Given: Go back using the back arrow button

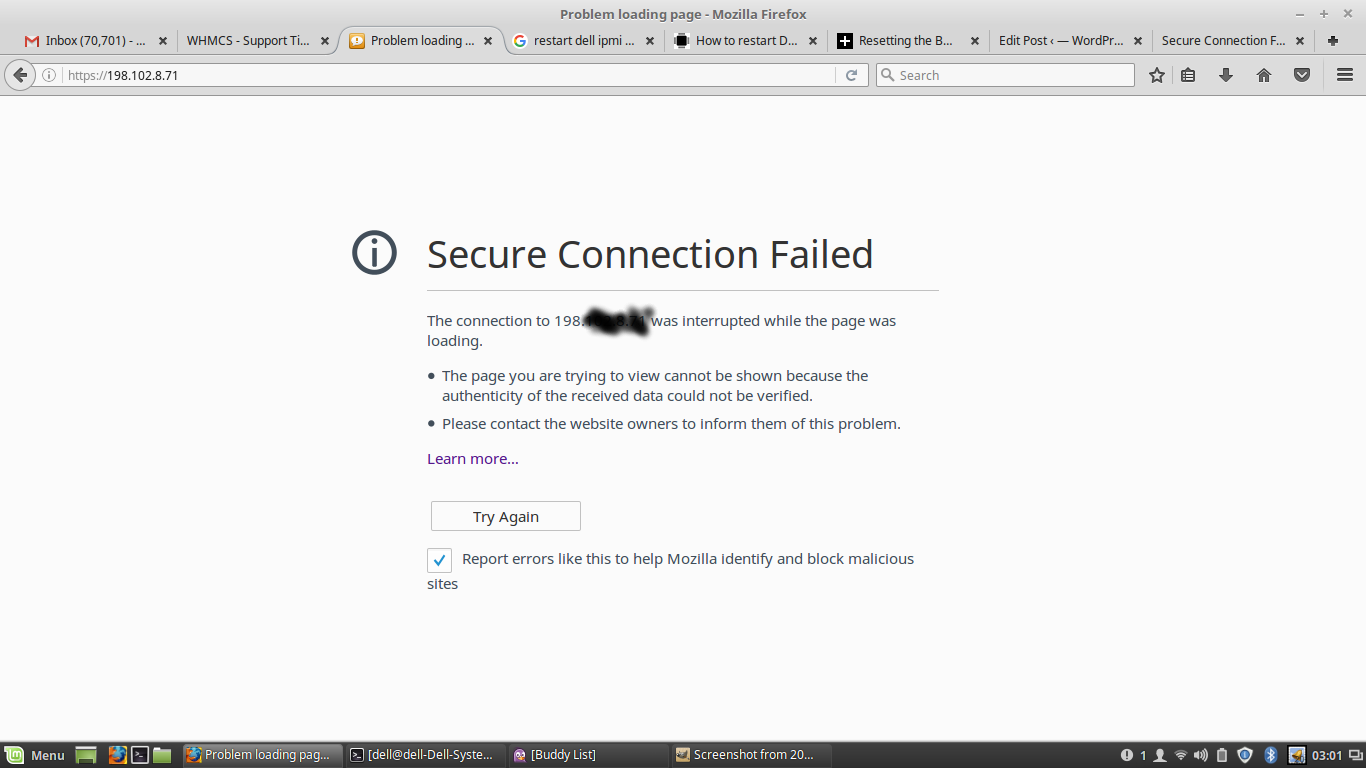Looking at the screenshot, I should coord(20,75).
